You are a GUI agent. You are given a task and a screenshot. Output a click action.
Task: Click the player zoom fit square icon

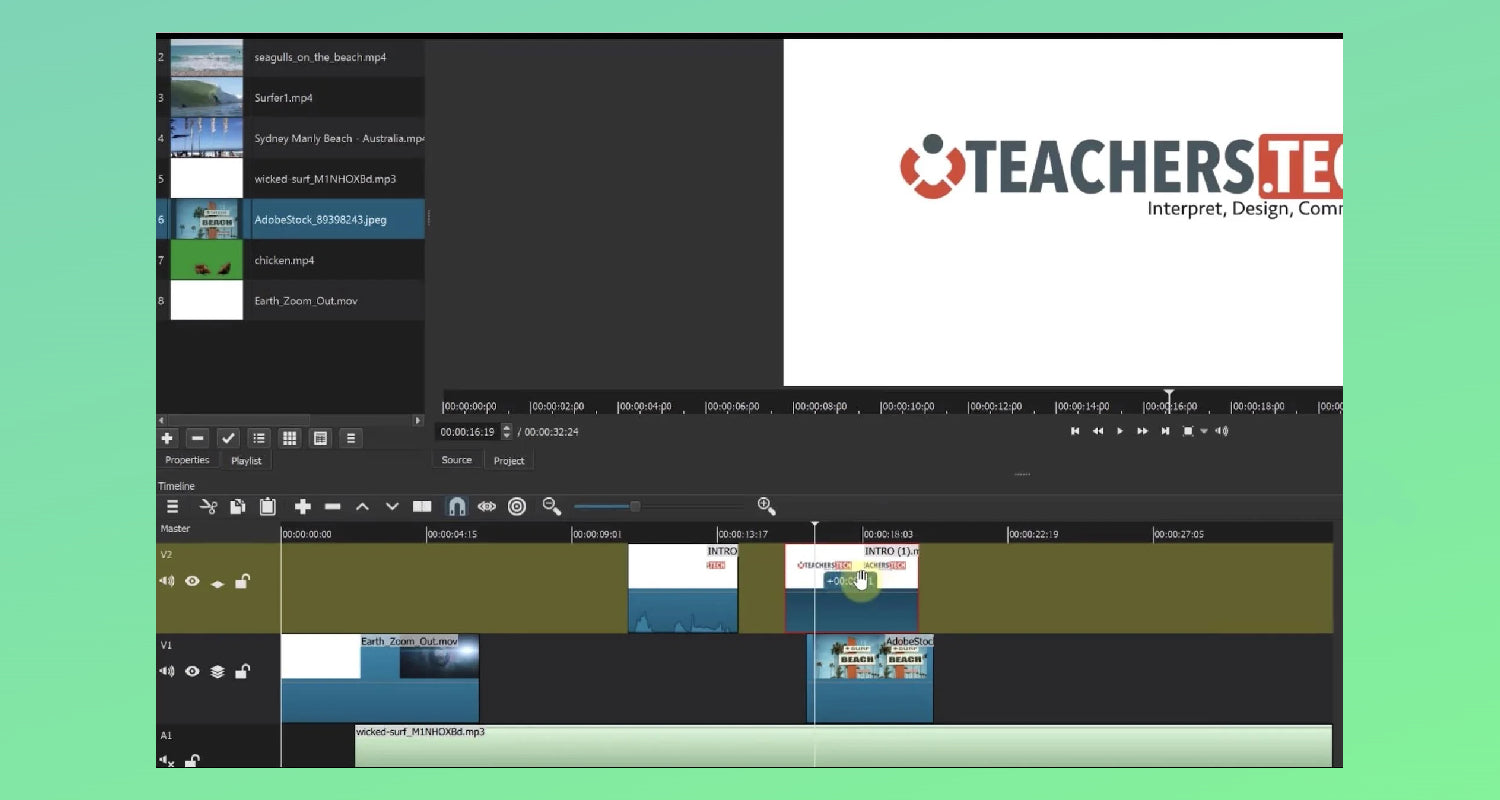1188,431
